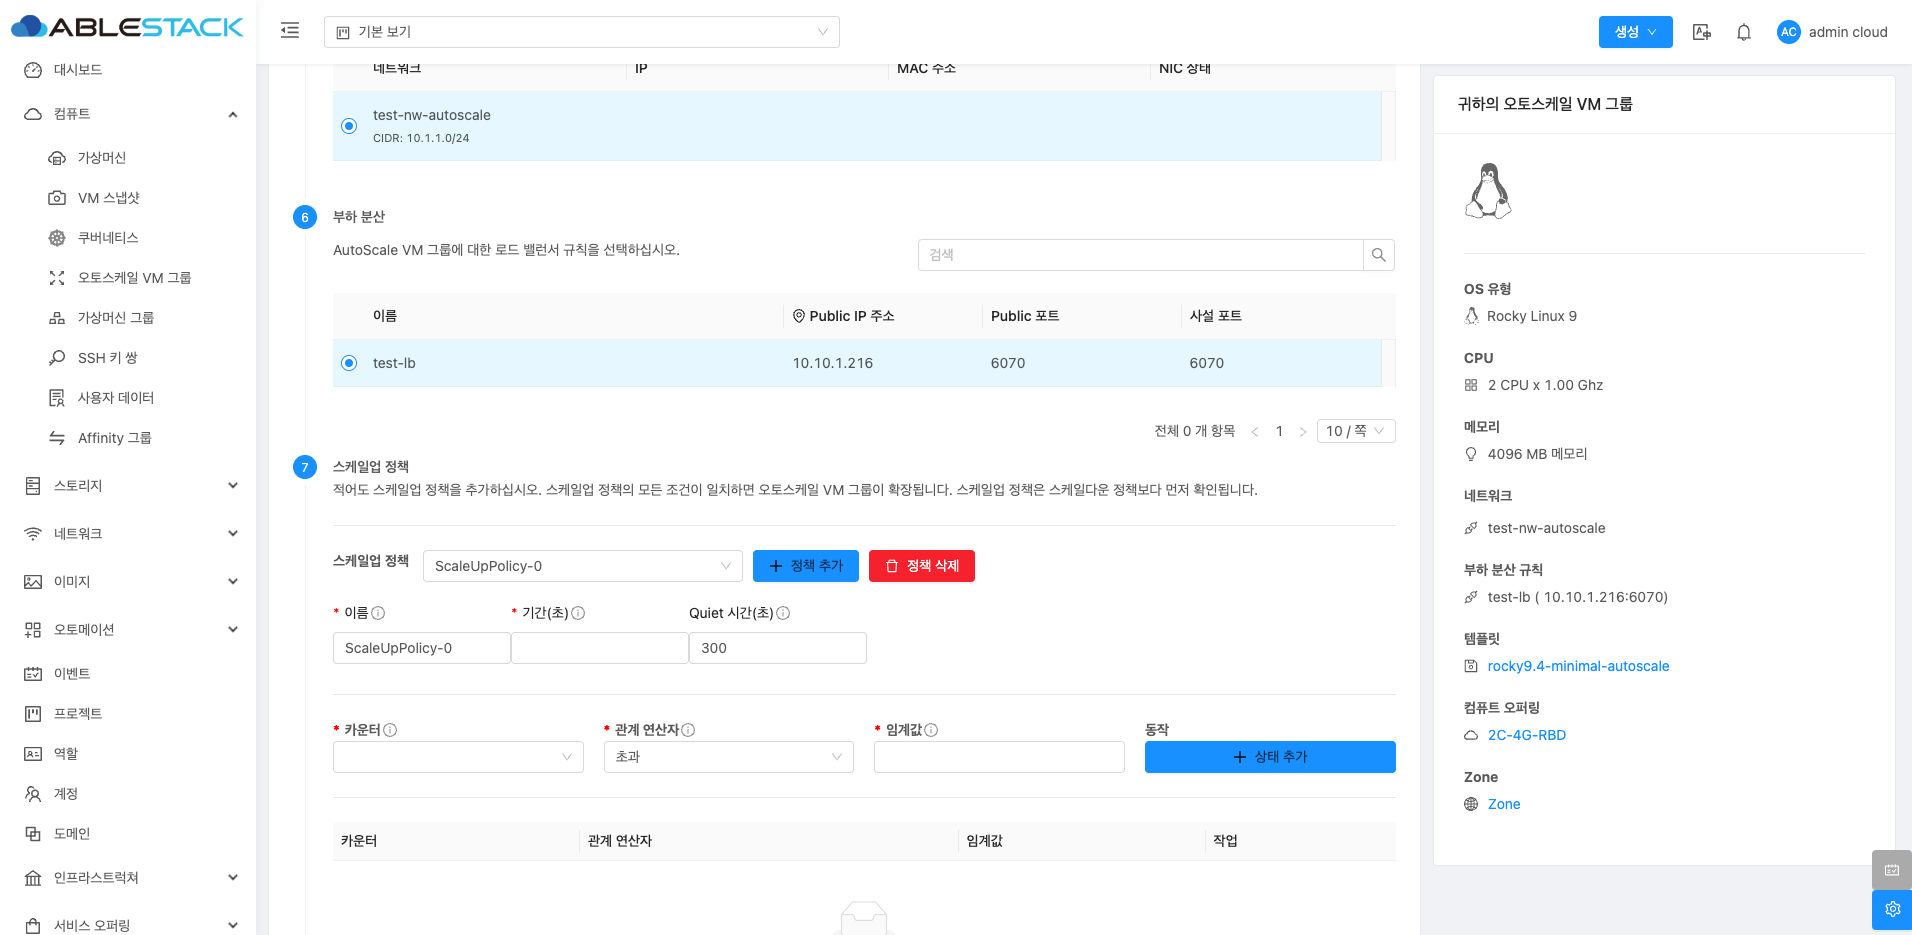Expand the 스토리지 sidebar menu
The height and width of the screenshot is (935, 1912).
130,486
